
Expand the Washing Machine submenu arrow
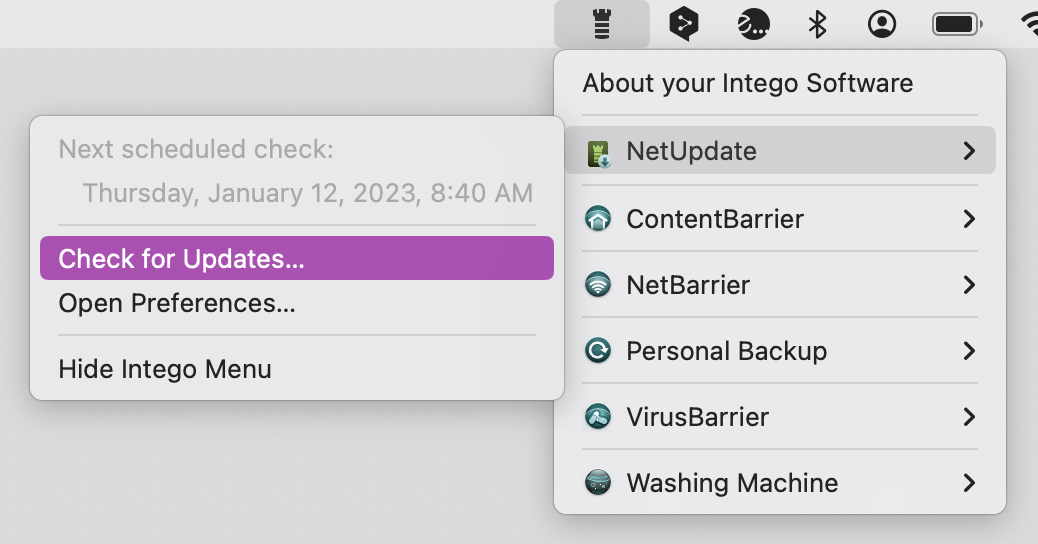969,482
